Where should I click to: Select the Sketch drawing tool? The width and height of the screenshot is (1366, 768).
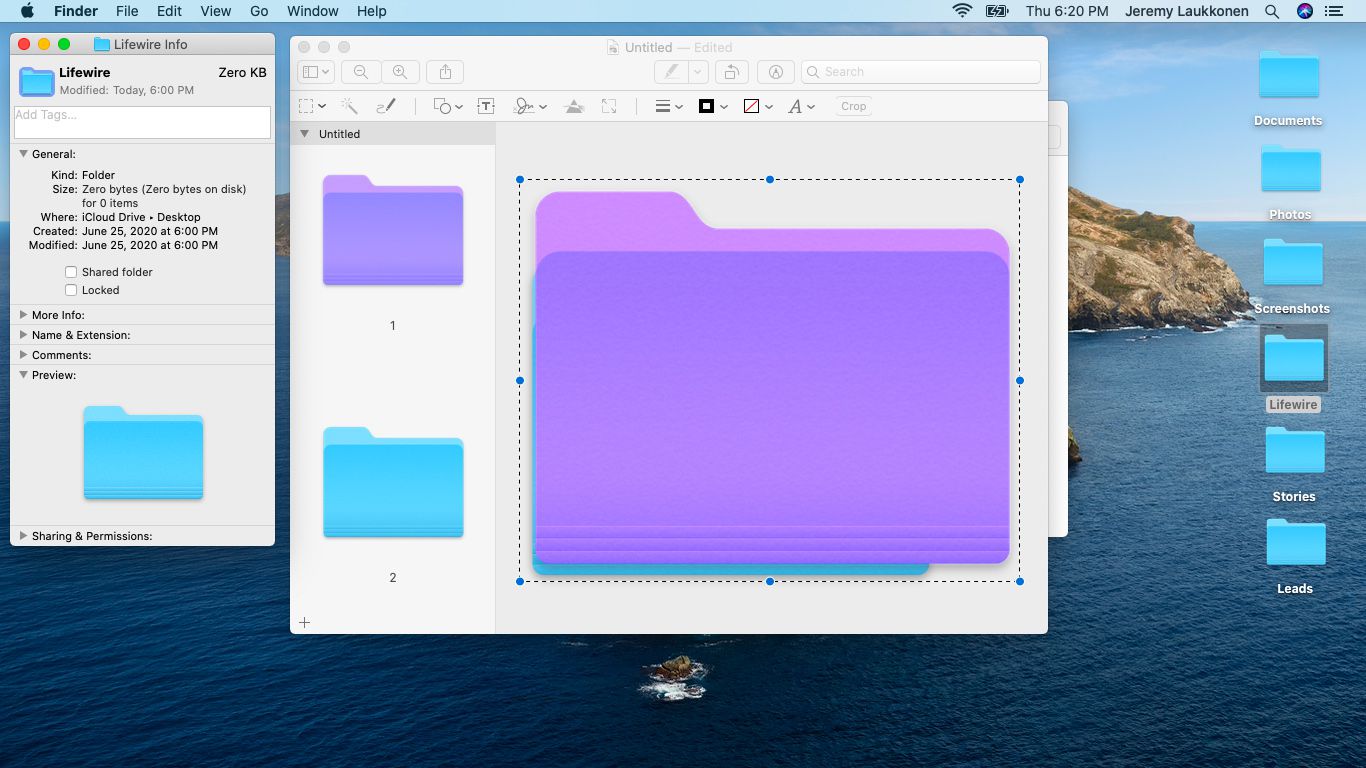click(x=386, y=106)
